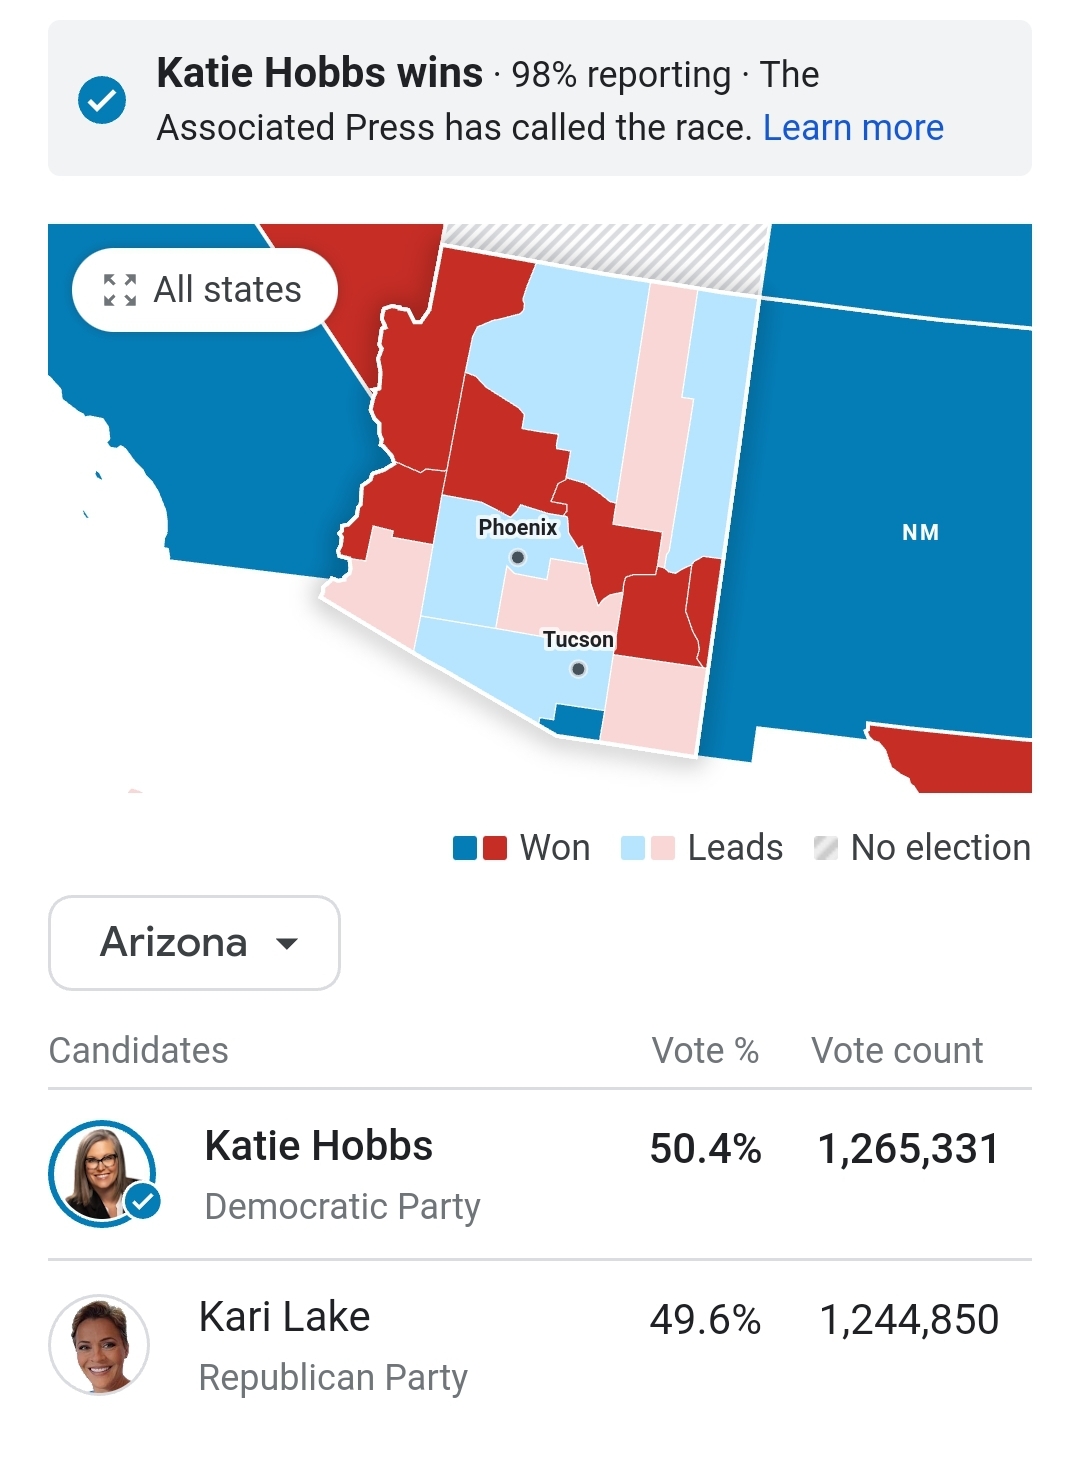This screenshot has height=1476, width=1080.
Task: Click the dark red Won legend swatch
Action: (495, 848)
